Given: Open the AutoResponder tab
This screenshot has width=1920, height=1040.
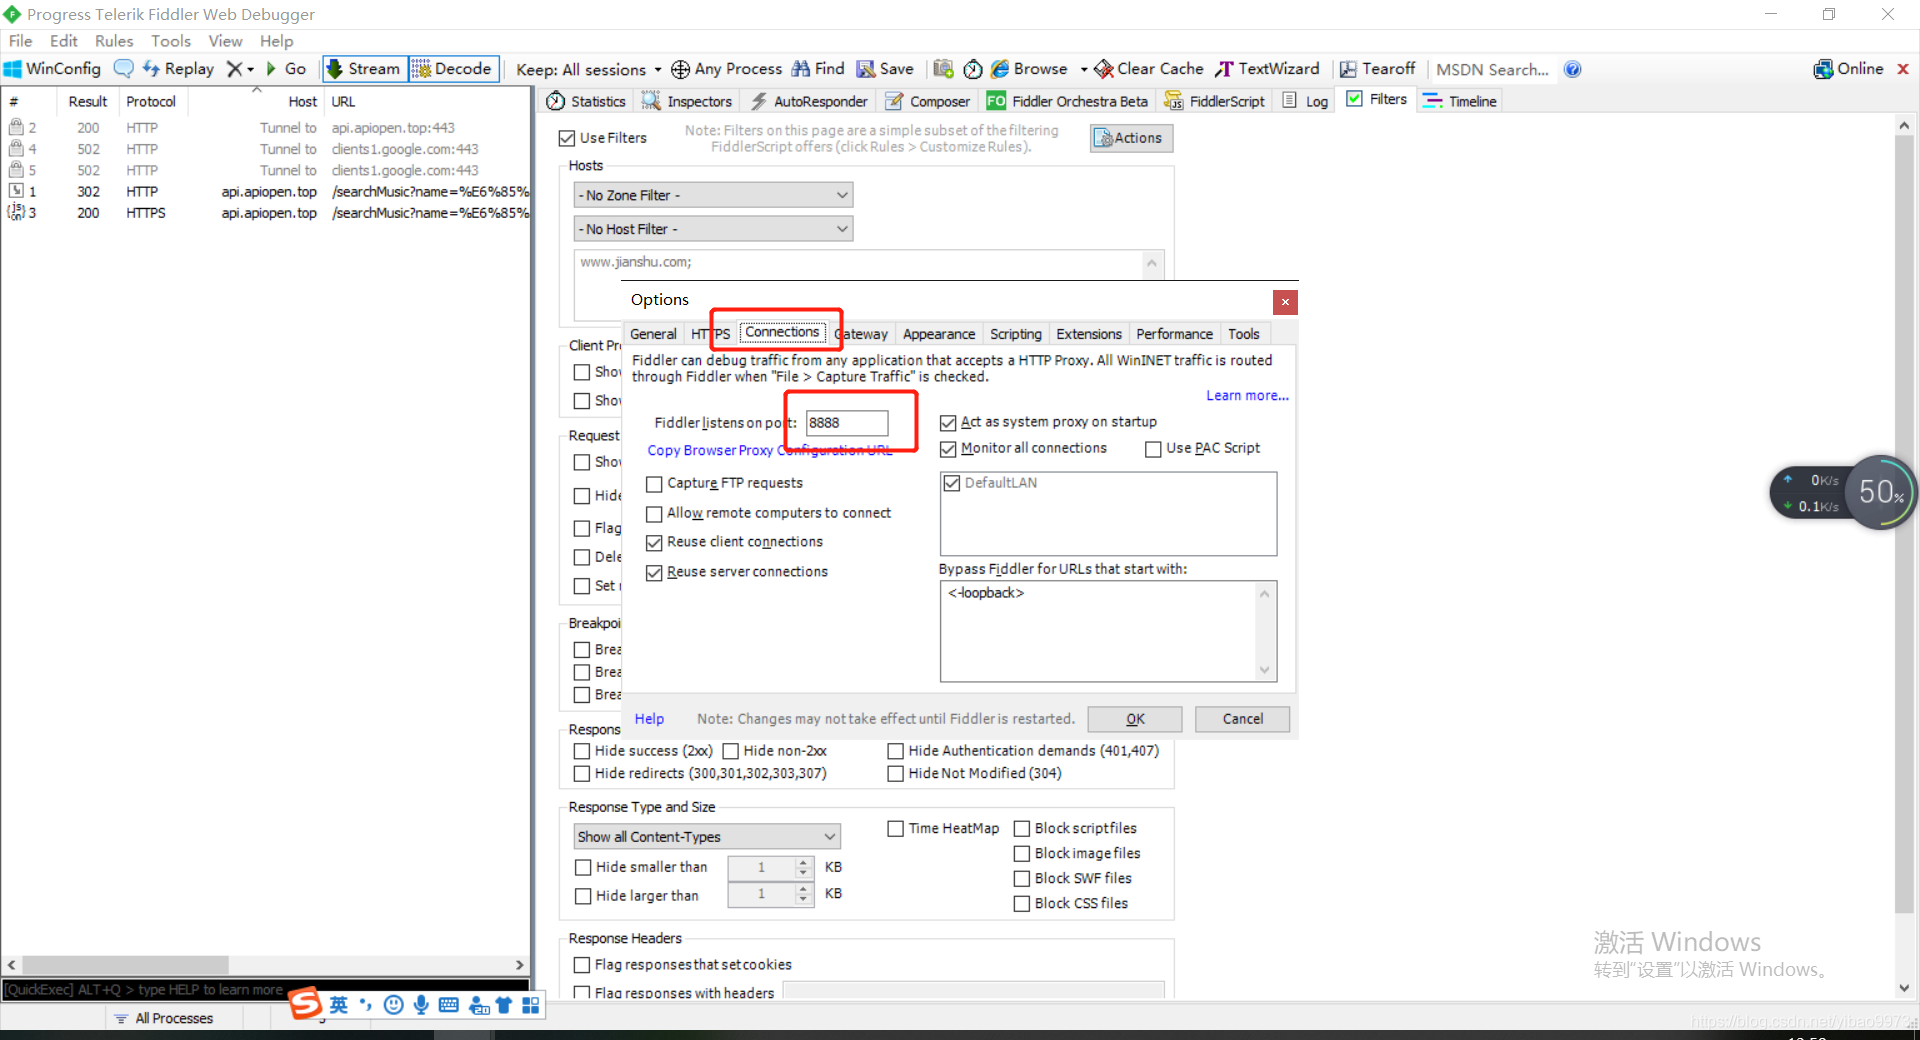Looking at the screenshot, I should [809, 101].
